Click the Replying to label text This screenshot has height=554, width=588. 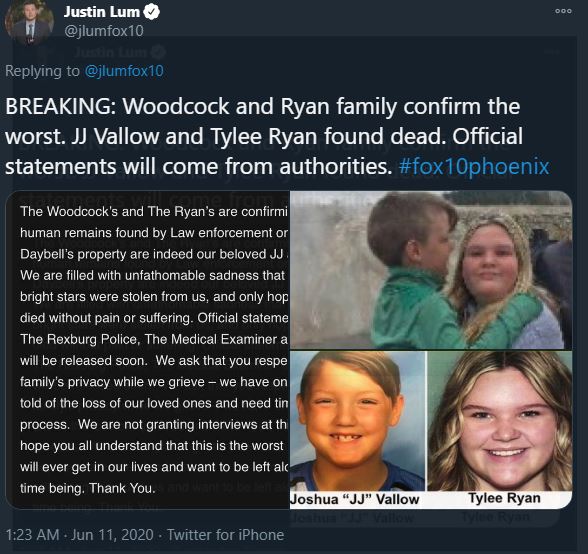(x=42, y=71)
